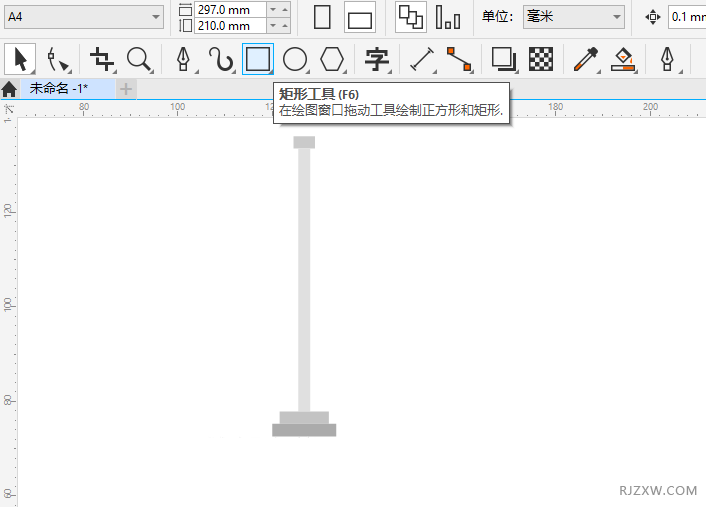
Task: Add a new document with plus tab
Action: (x=126, y=89)
